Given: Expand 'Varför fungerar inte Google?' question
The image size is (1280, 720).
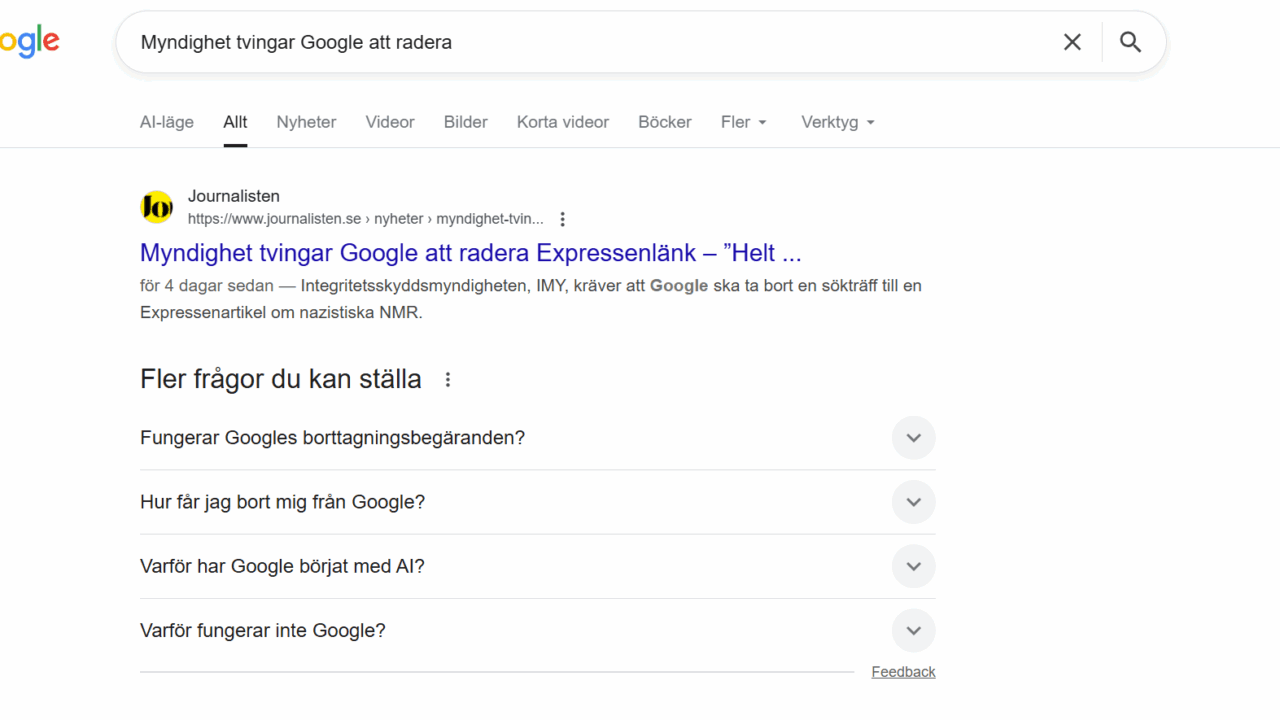Looking at the screenshot, I should [x=913, y=631].
